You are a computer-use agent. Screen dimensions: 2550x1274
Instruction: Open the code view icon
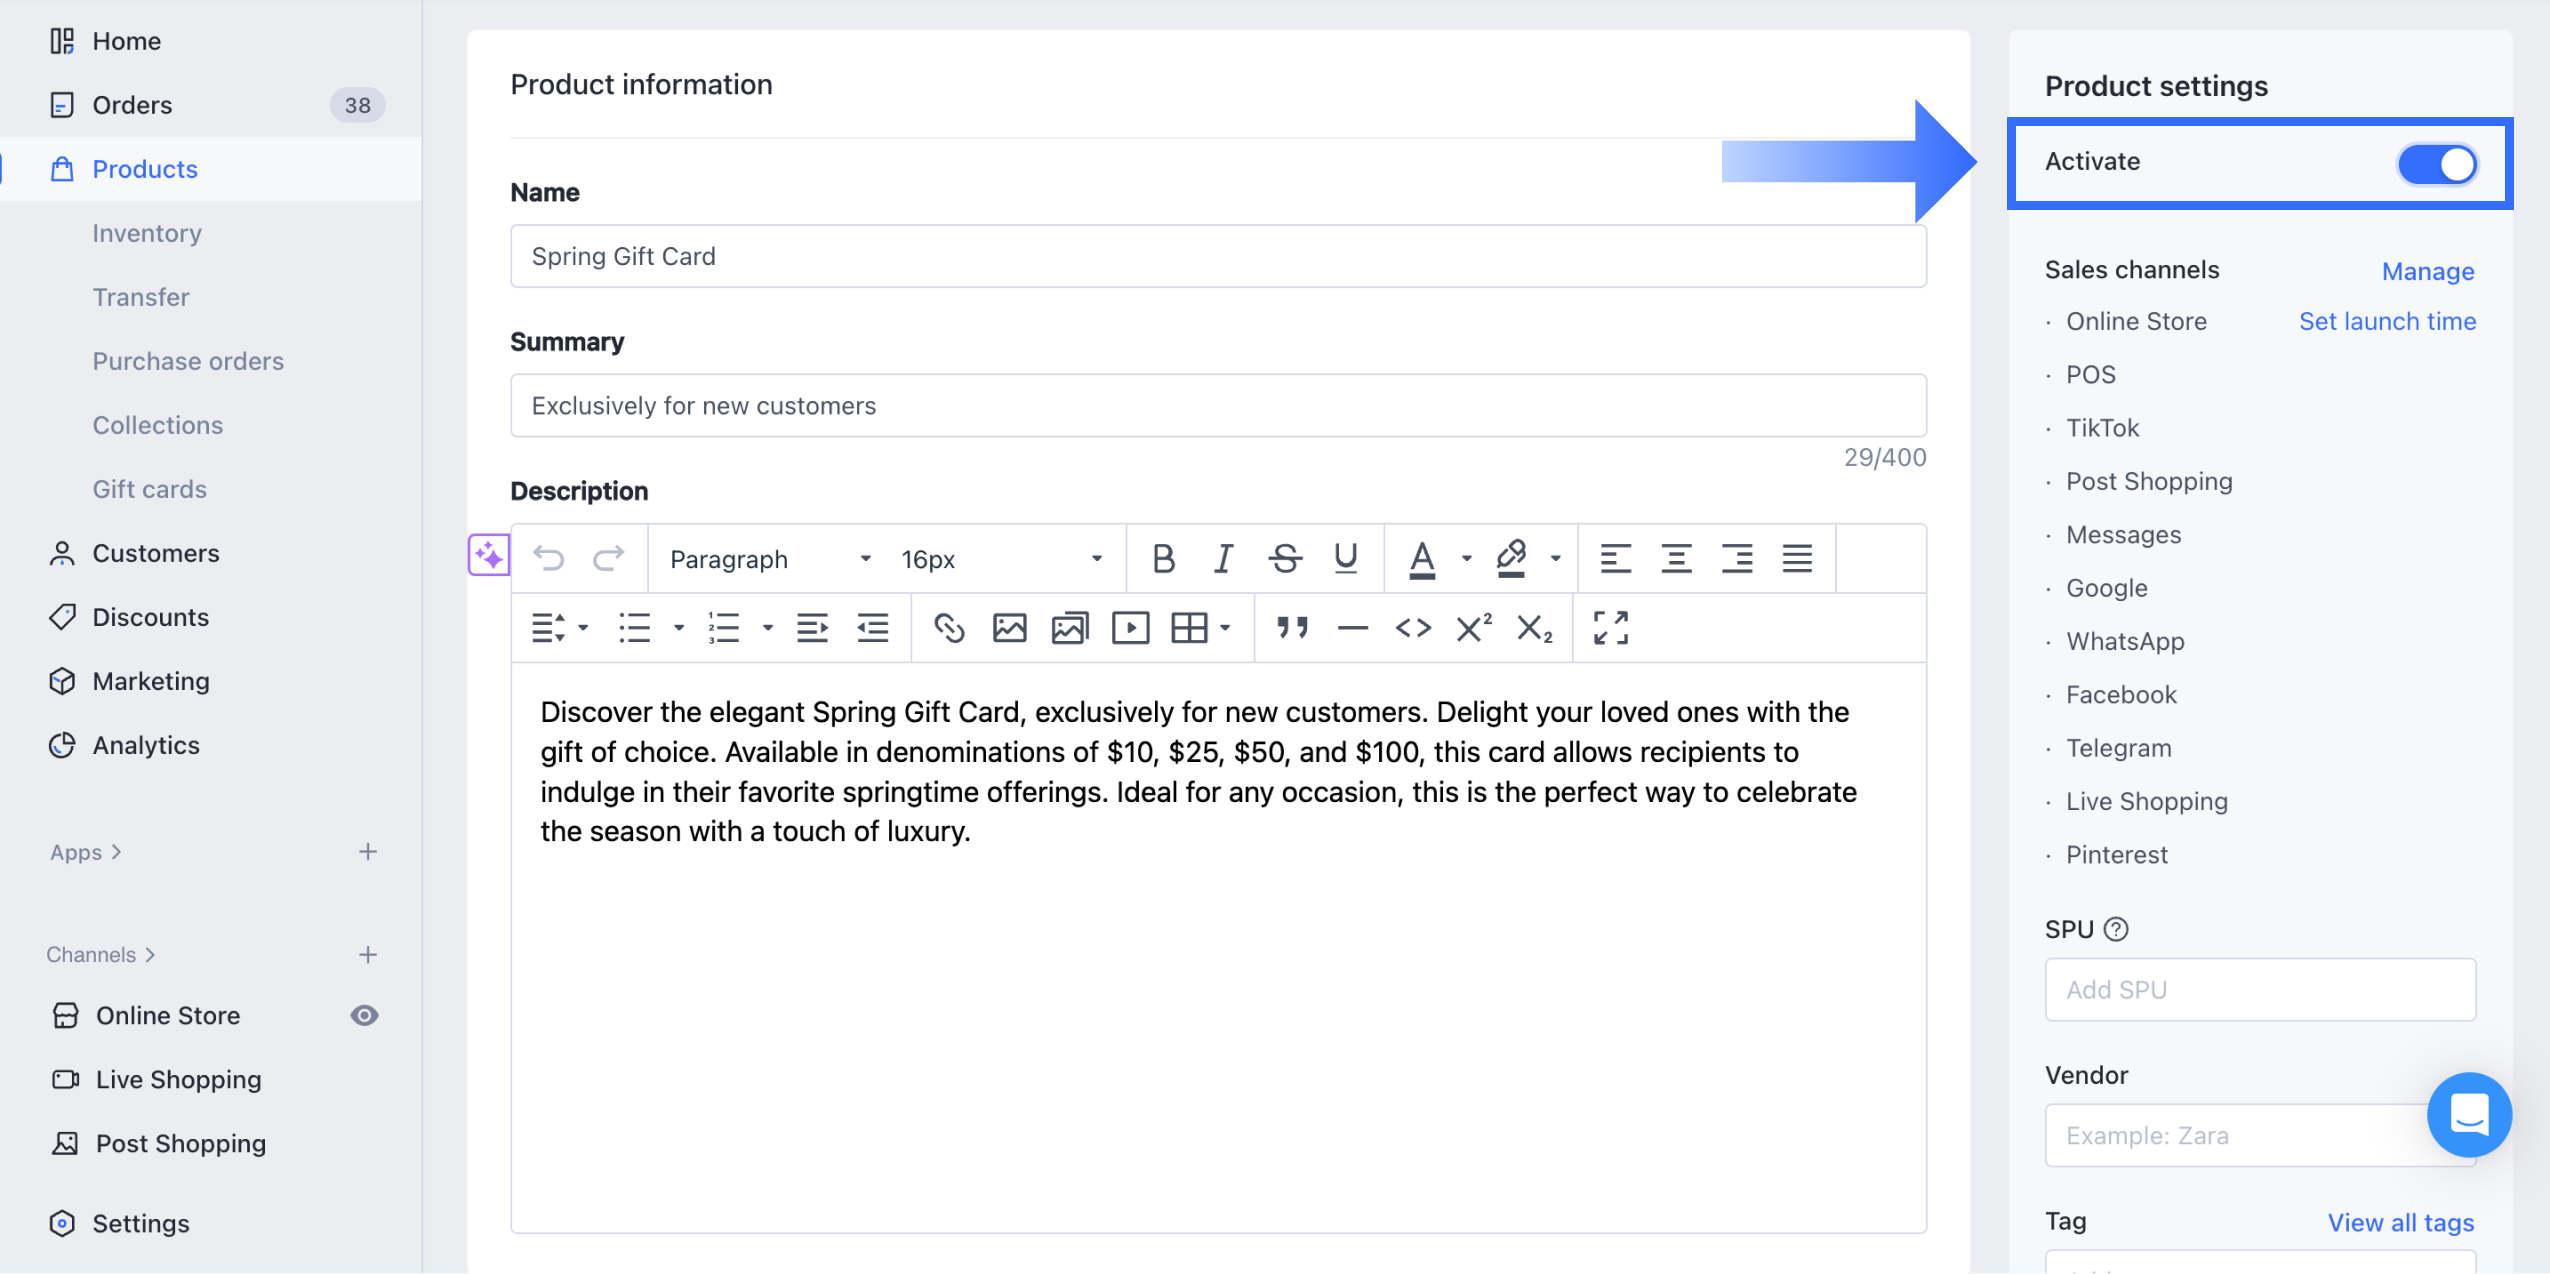pyautogui.click(x=1413, y=628)
